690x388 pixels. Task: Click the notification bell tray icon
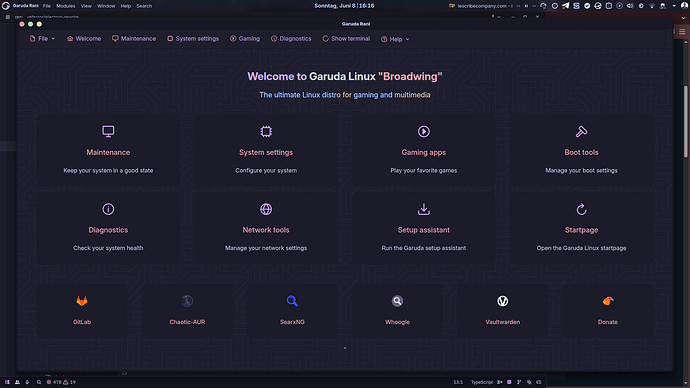pyautogui.click(x=663, y=6)
